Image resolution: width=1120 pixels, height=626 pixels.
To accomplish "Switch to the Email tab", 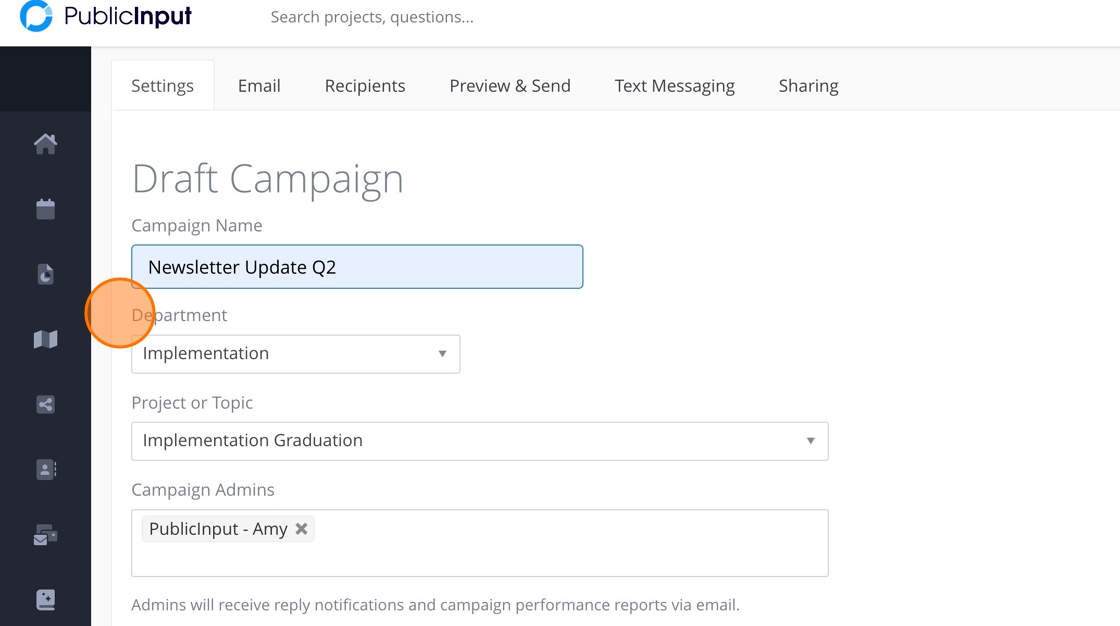I will pos(259,86).
